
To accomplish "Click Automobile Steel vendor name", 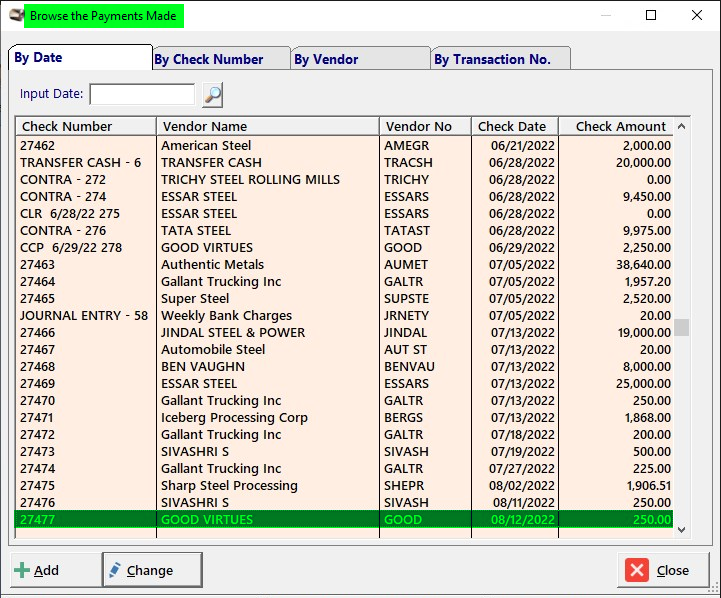I will pyautogui.click(x=213, y=350).
